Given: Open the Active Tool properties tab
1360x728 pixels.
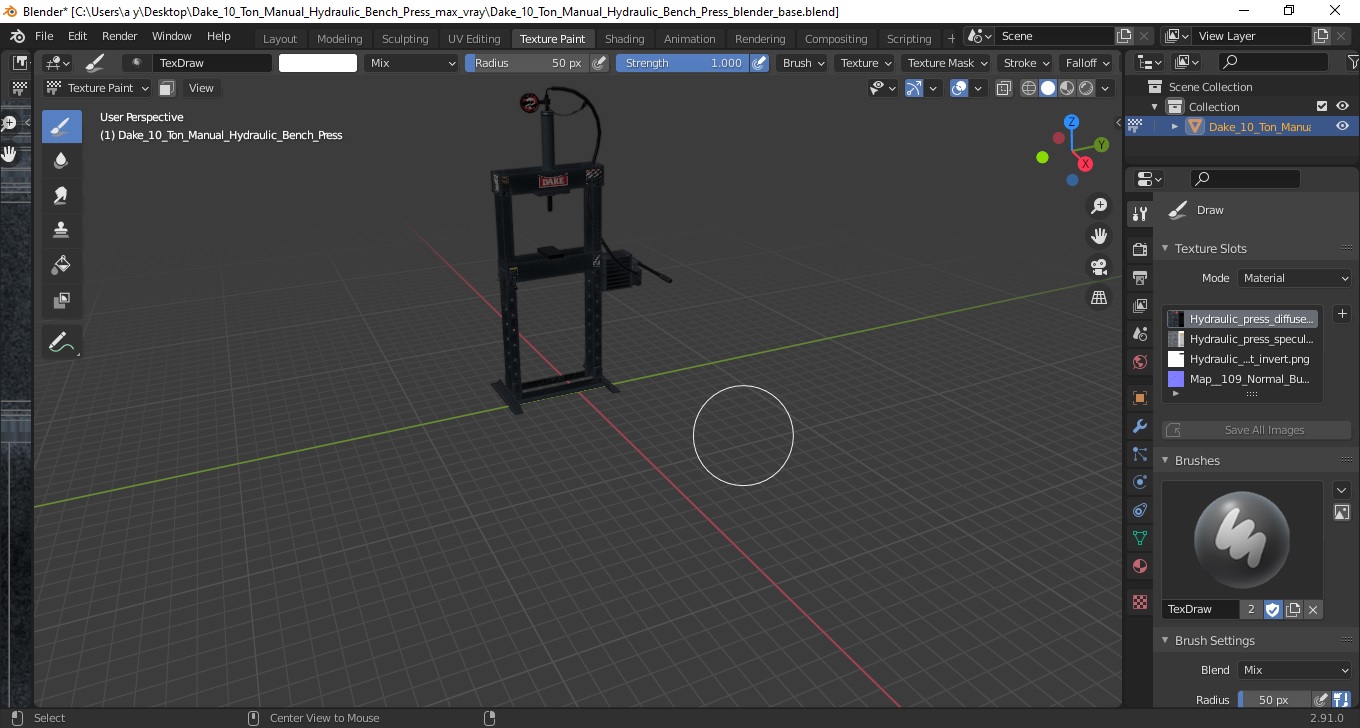Looking at the screenshot, I should pyautogui.click(x=1139, y=213).
